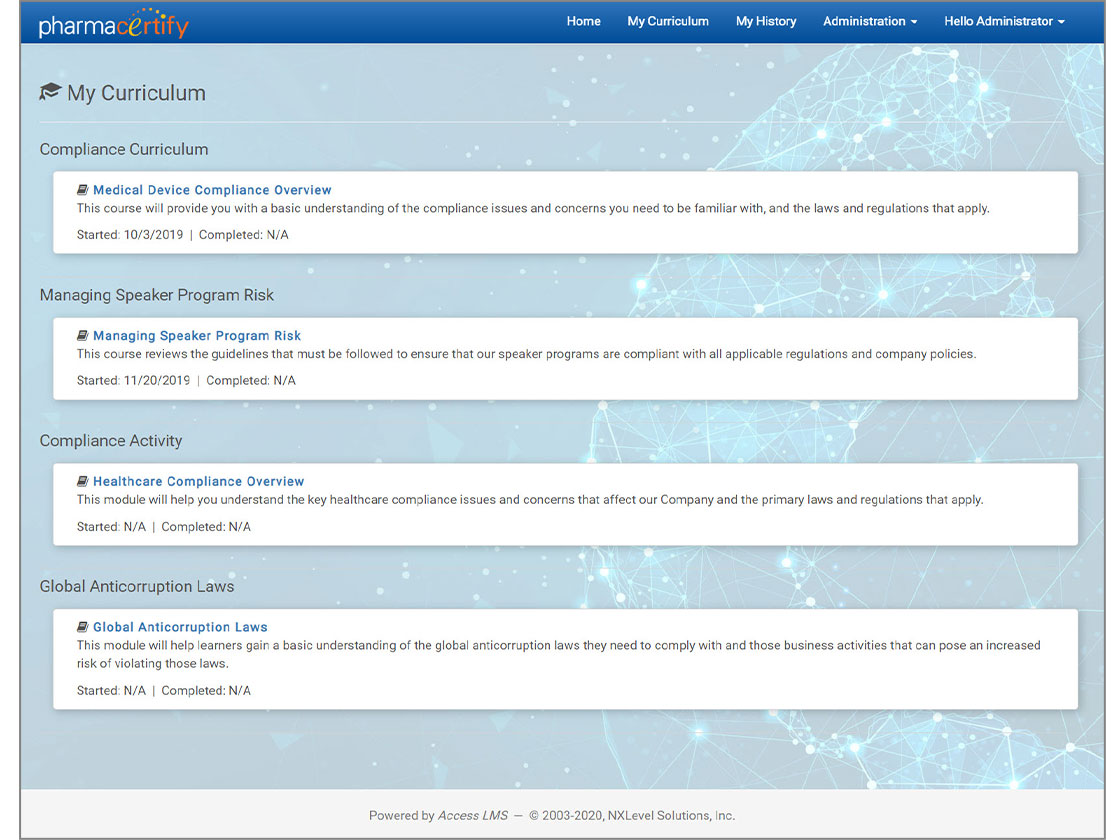Screen dimensions: 1120x840
Task: Open the Hello Administrator user menu
Action: (x=1003, y=21)
